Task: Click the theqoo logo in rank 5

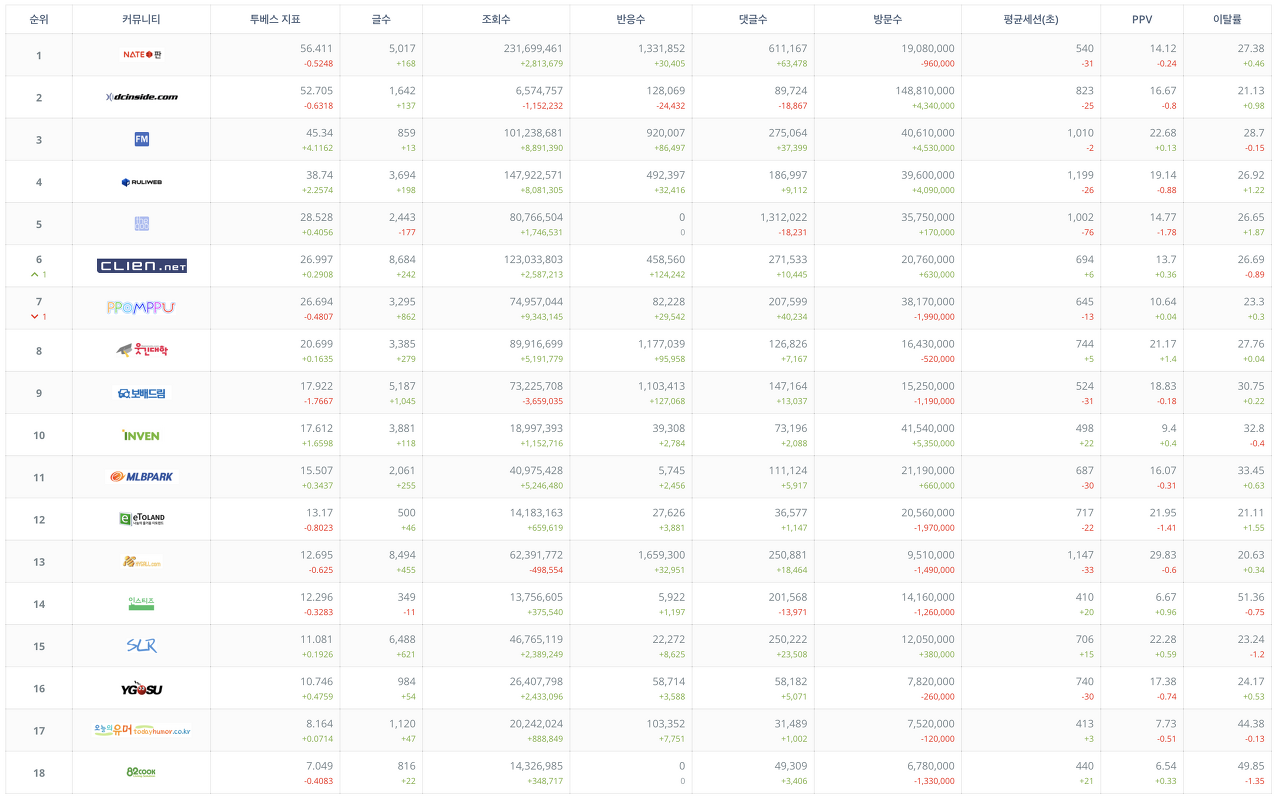Action: coord(141,224)
